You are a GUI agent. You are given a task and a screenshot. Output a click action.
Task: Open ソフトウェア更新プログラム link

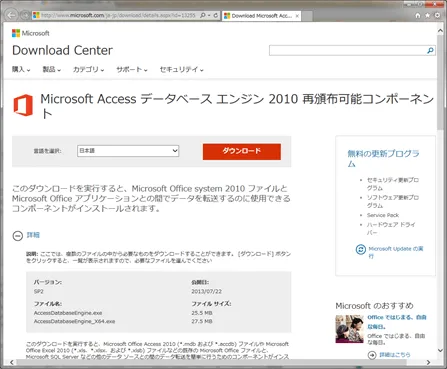tap(393, 202)
